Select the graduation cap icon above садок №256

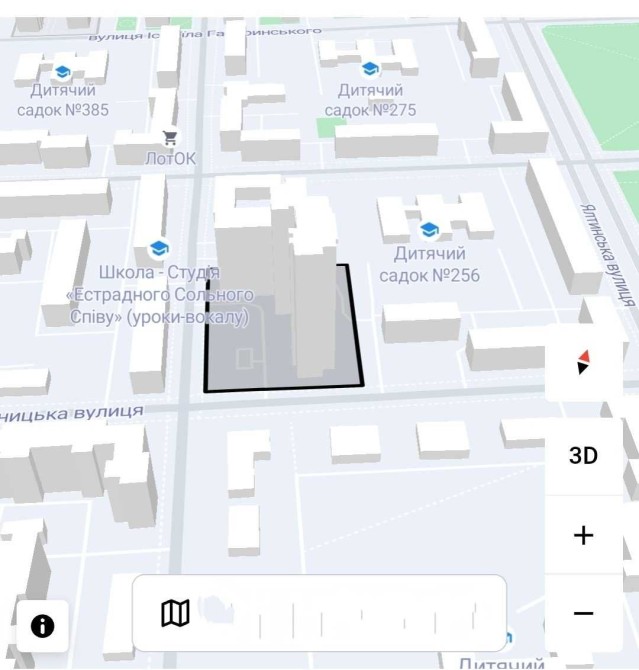429,230
